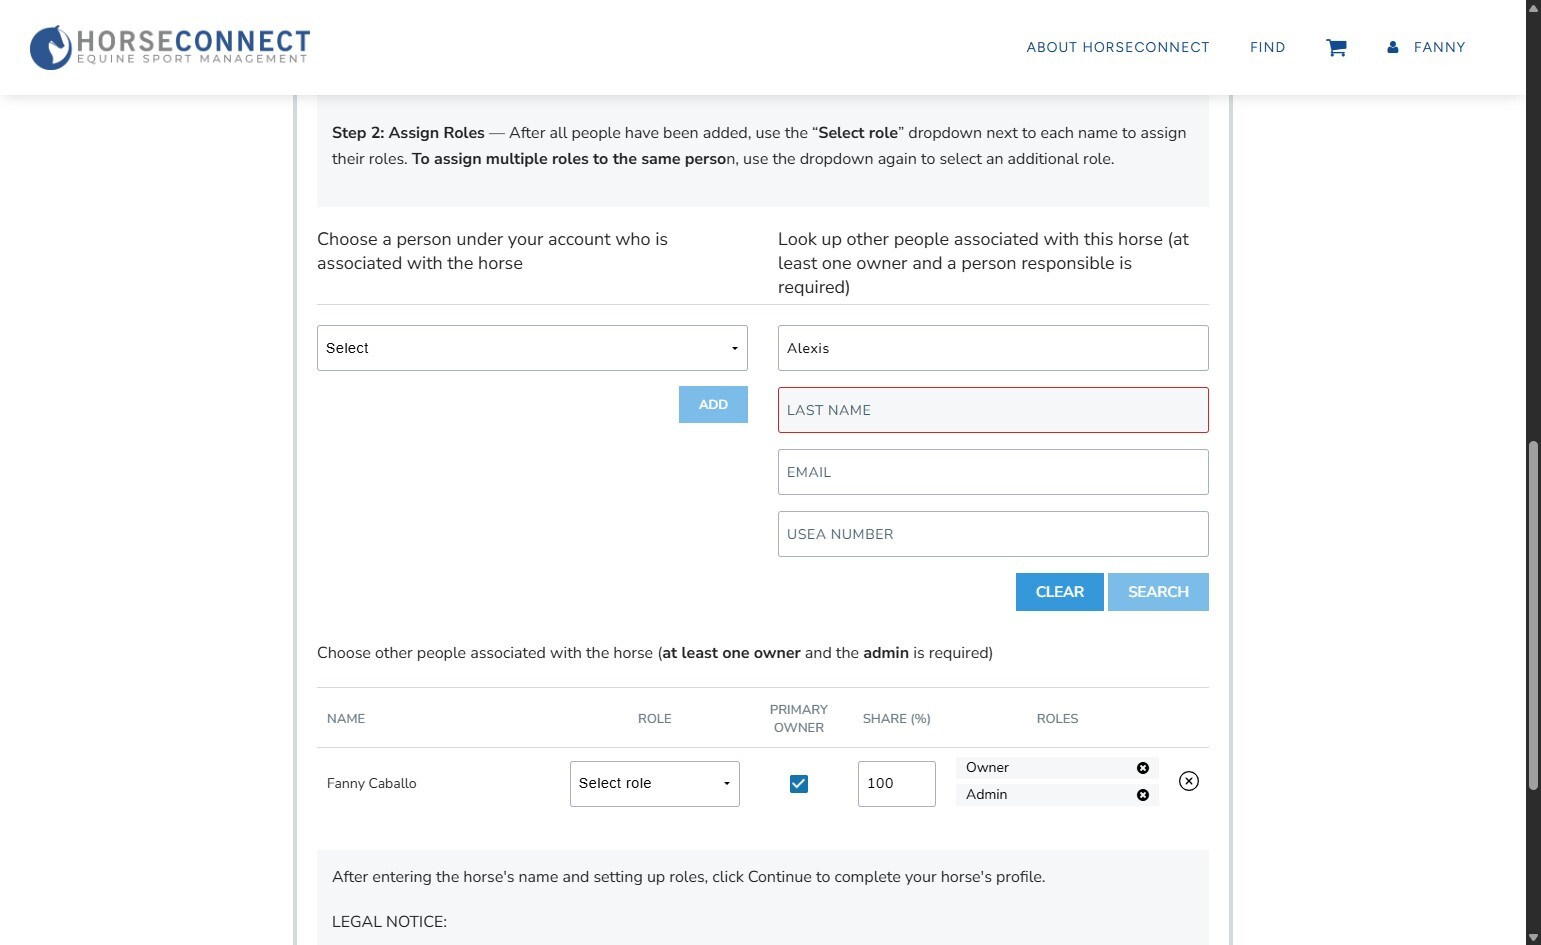Open the About HorseConnect menu
This screenshot has width=1541, height=945.
point(1117,47)
